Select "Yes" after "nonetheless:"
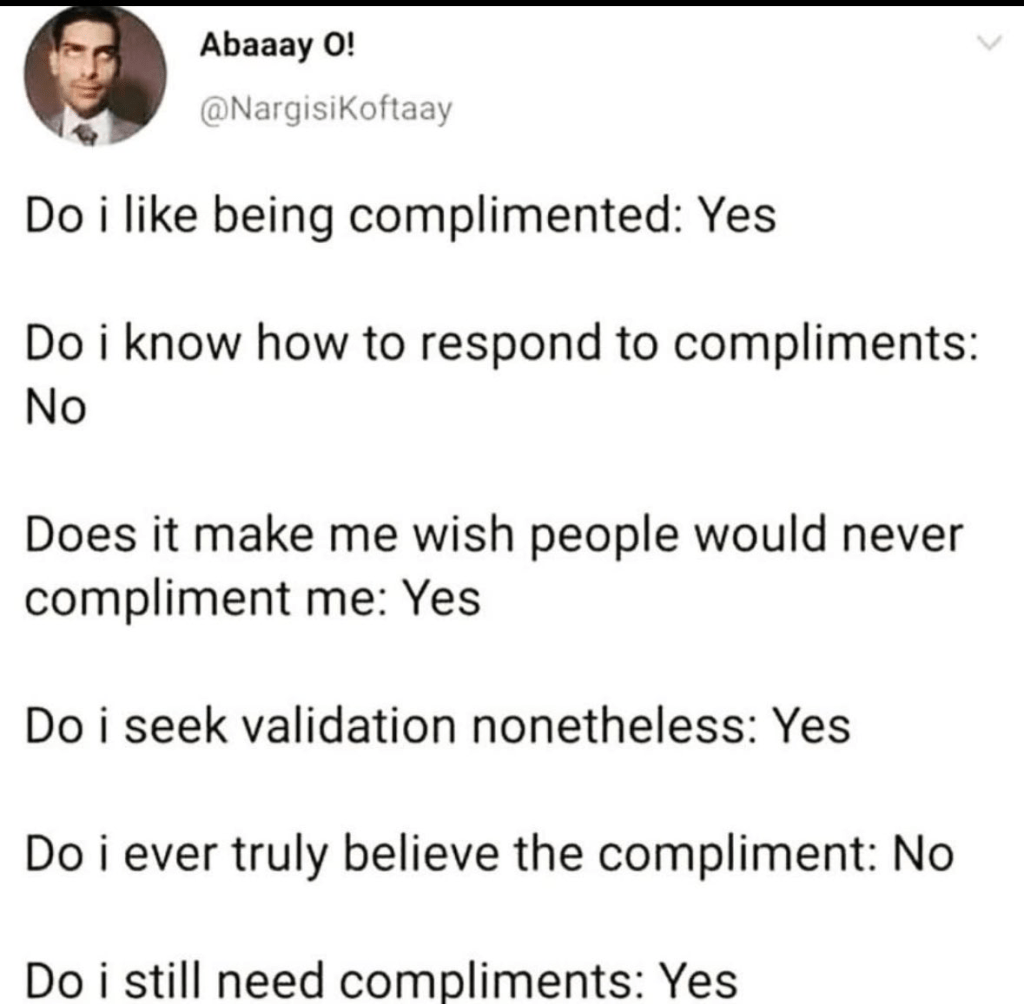This screenshot has width=1024, height=1004. (812, 725)
